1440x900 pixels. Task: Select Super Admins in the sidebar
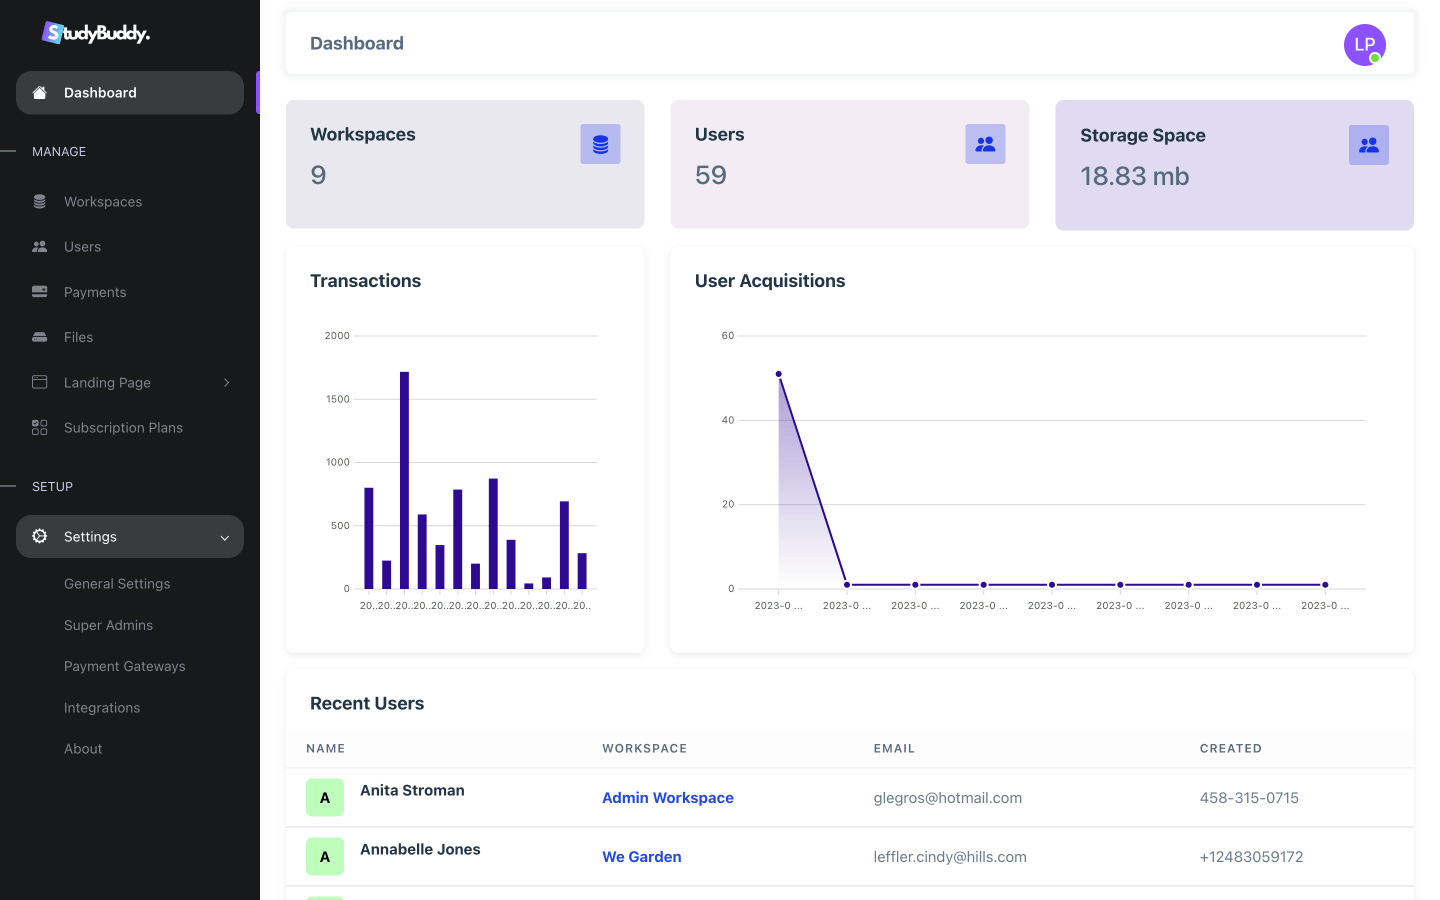coord(108,626)
